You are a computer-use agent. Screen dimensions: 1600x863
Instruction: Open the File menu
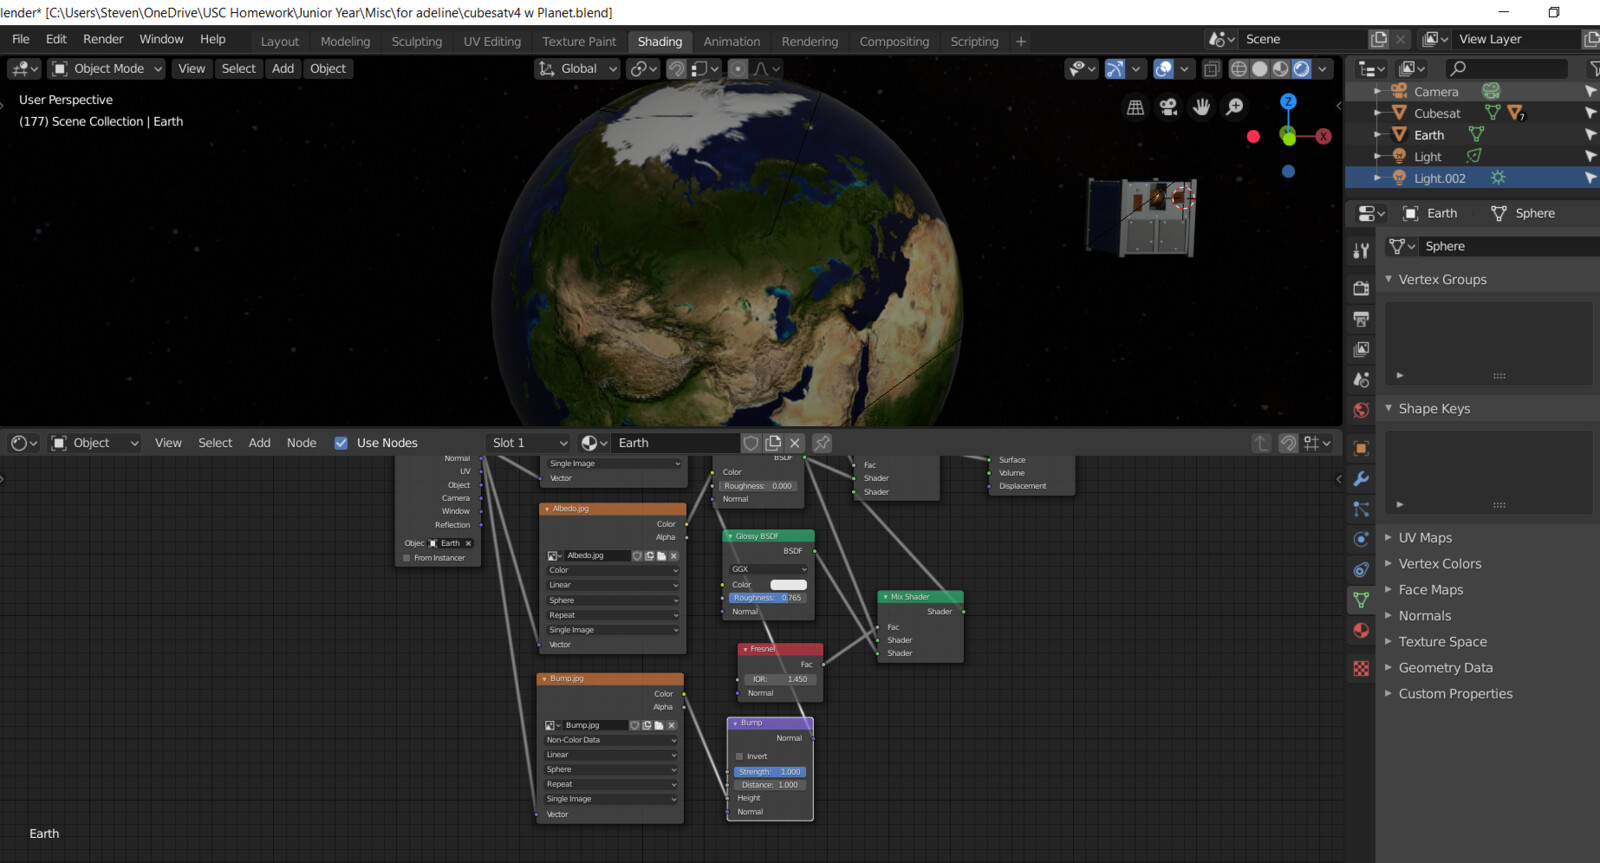coord(21,39)
